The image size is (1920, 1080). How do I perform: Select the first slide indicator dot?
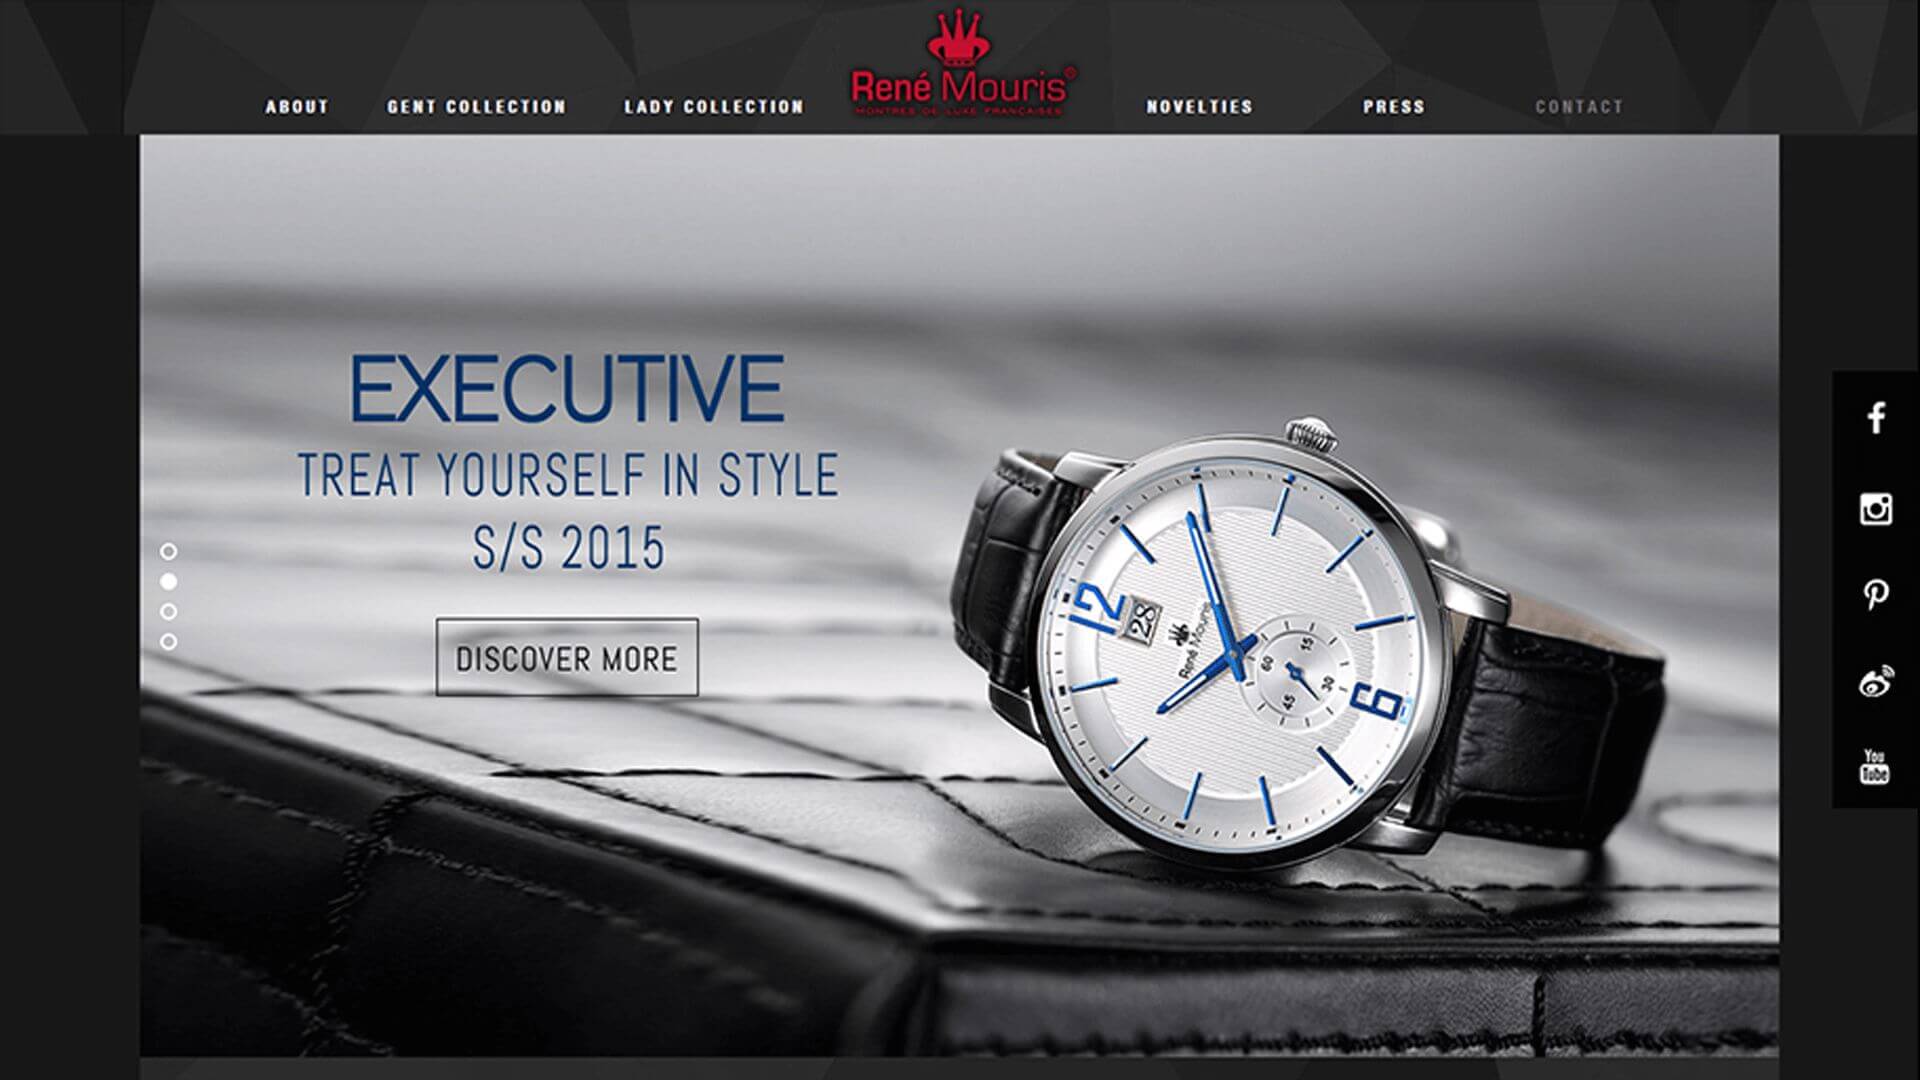[x=169, y=551]
